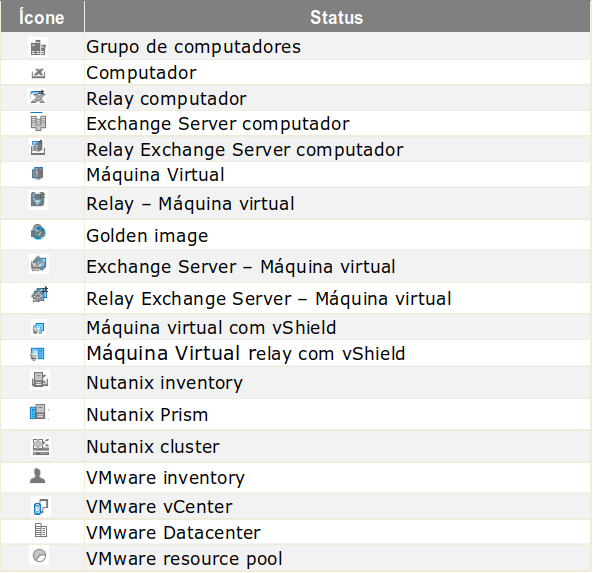Screen dimensions: 593x573
Task: Click the Máquina Virtual relay com vShield icon
Action: pos(37,354)
